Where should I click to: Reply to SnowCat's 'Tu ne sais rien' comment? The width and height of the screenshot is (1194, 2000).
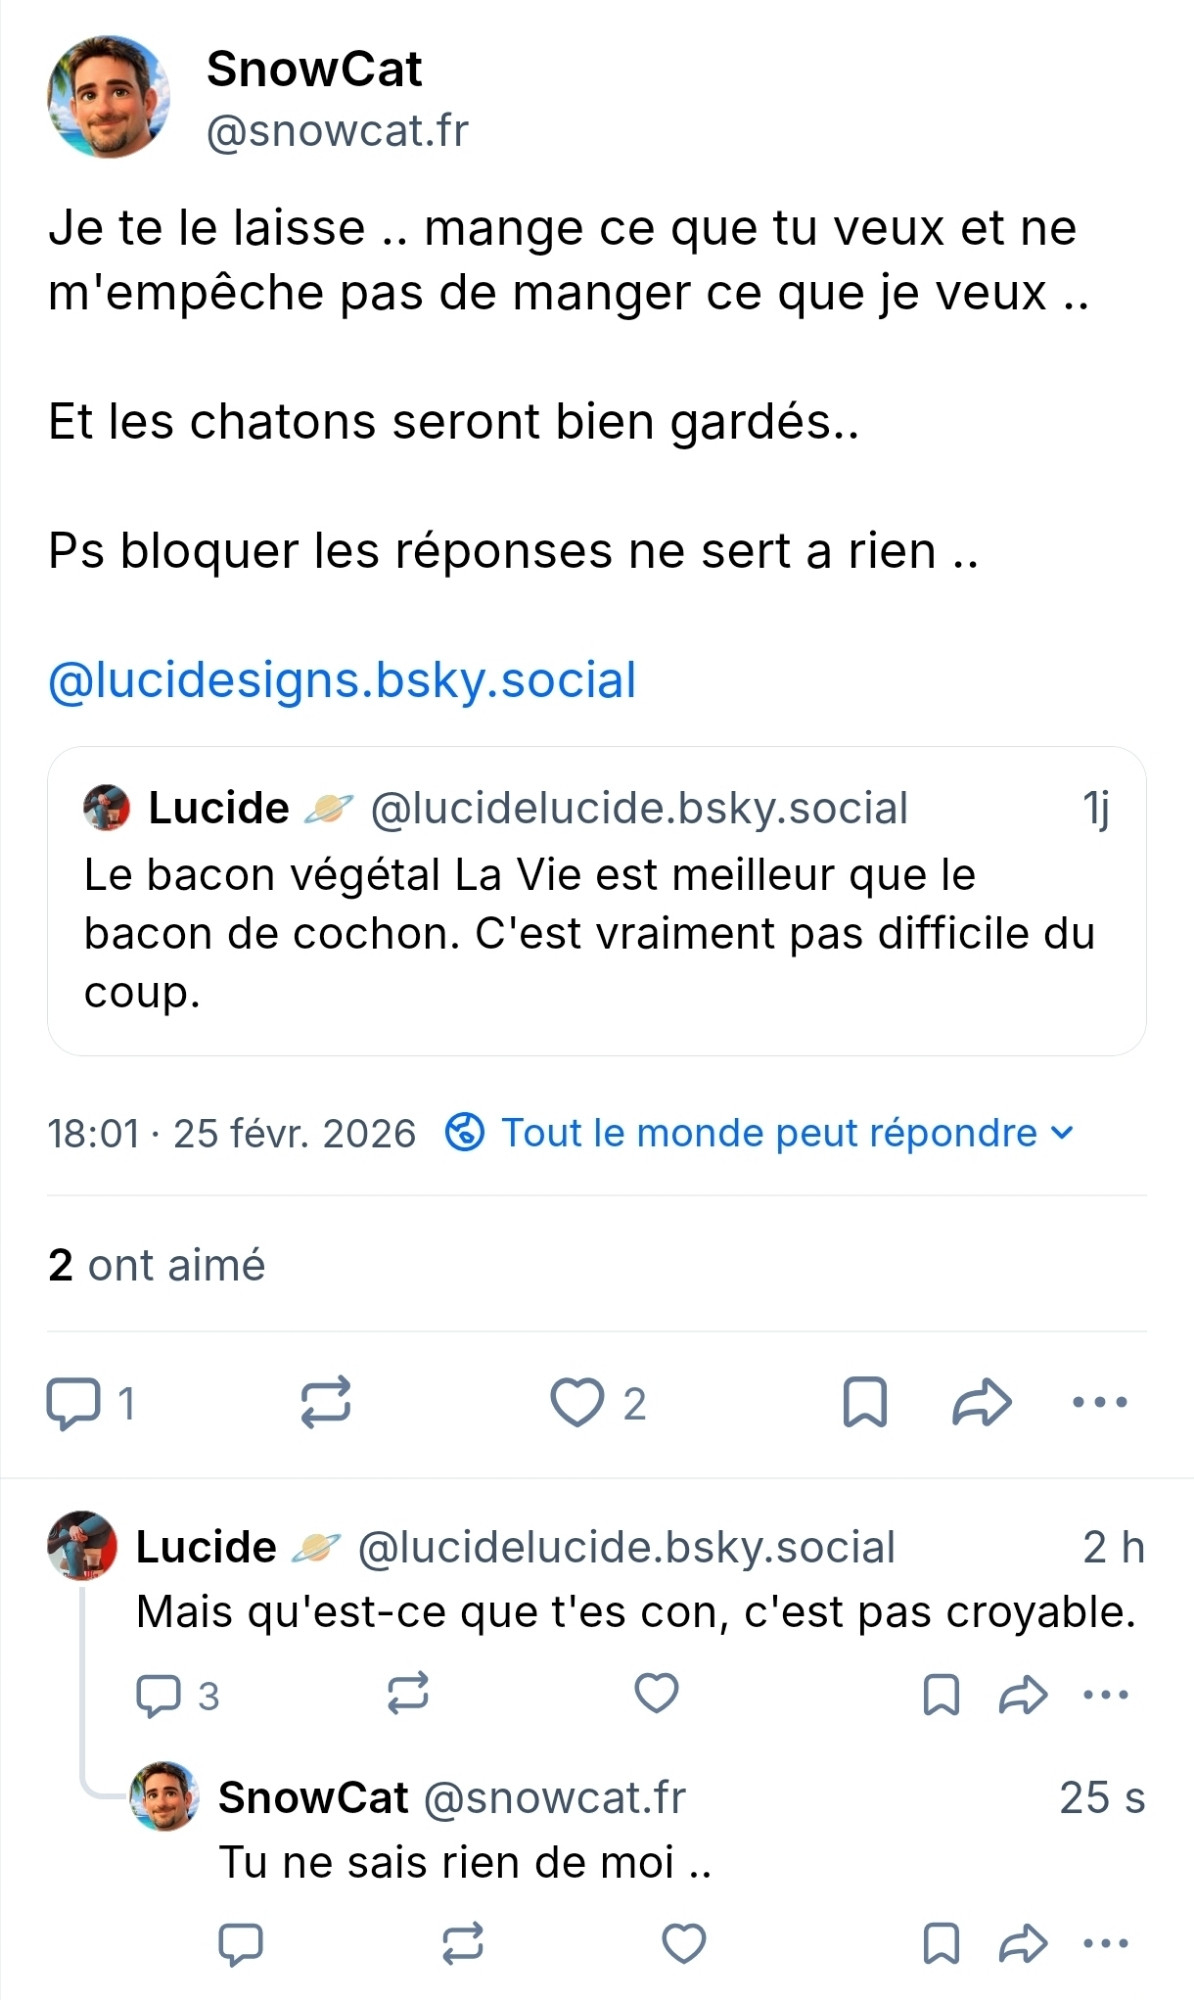(x=241, y=1943)
